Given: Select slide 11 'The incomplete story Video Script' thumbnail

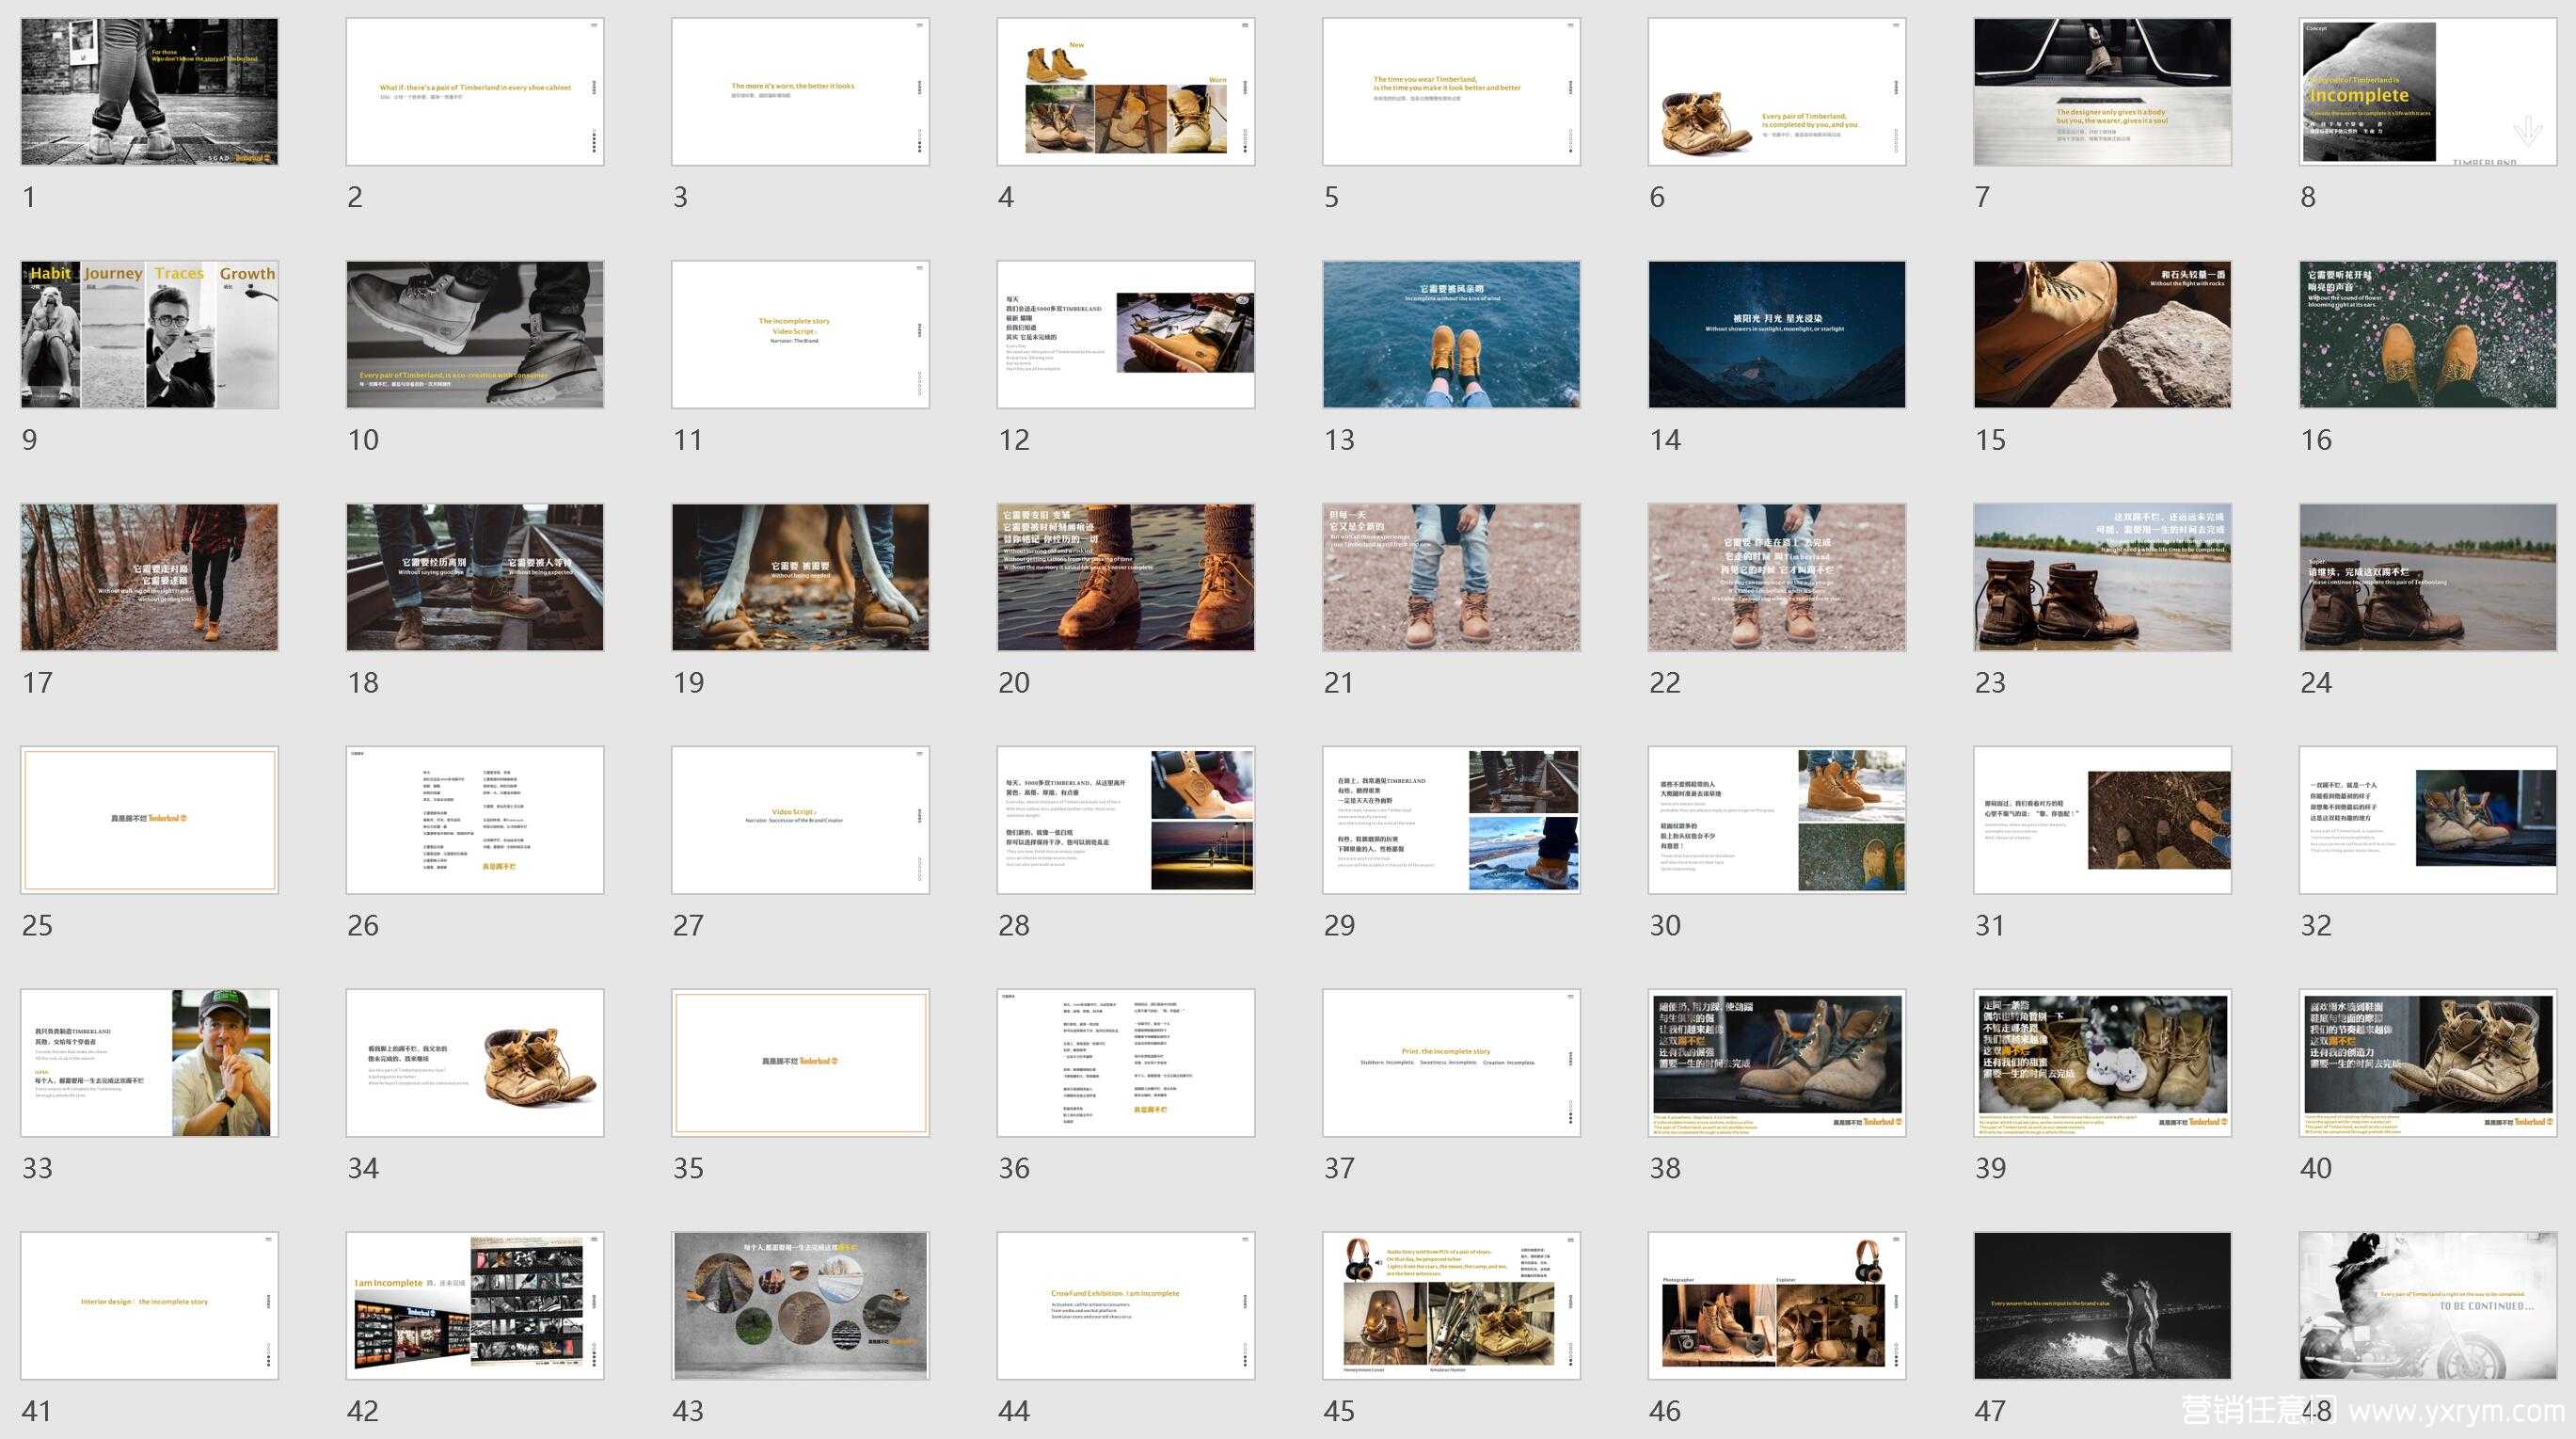Looking at the screenshot, I should [800, 334].
